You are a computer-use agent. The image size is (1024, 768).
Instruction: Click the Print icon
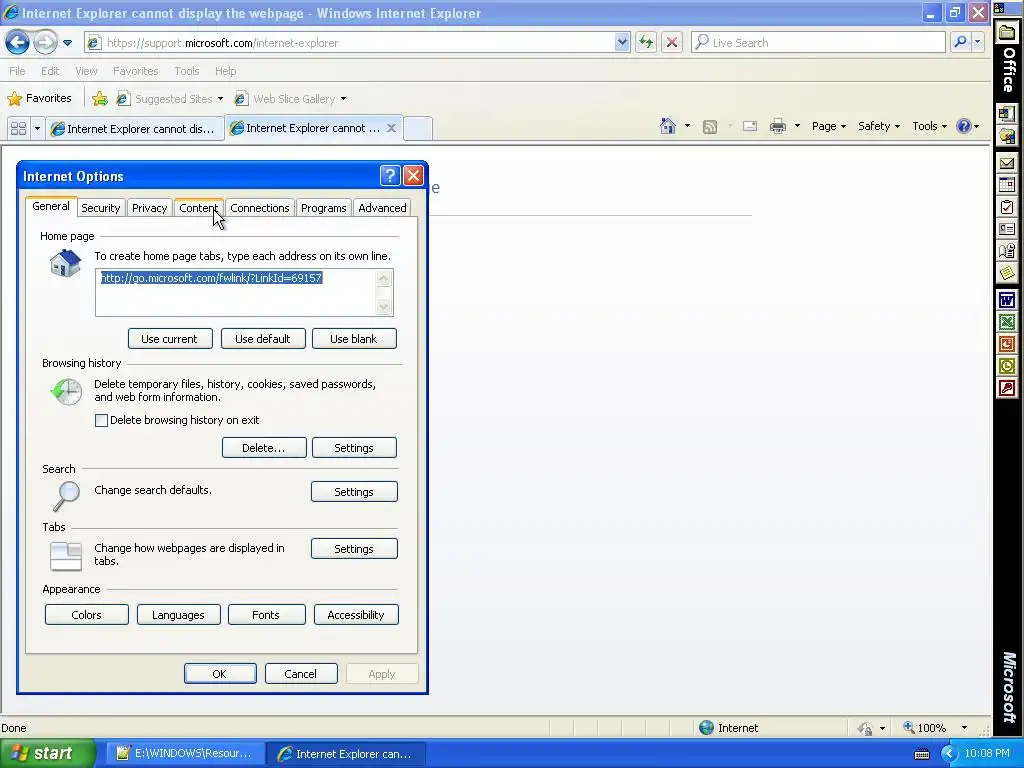[778, 126]
